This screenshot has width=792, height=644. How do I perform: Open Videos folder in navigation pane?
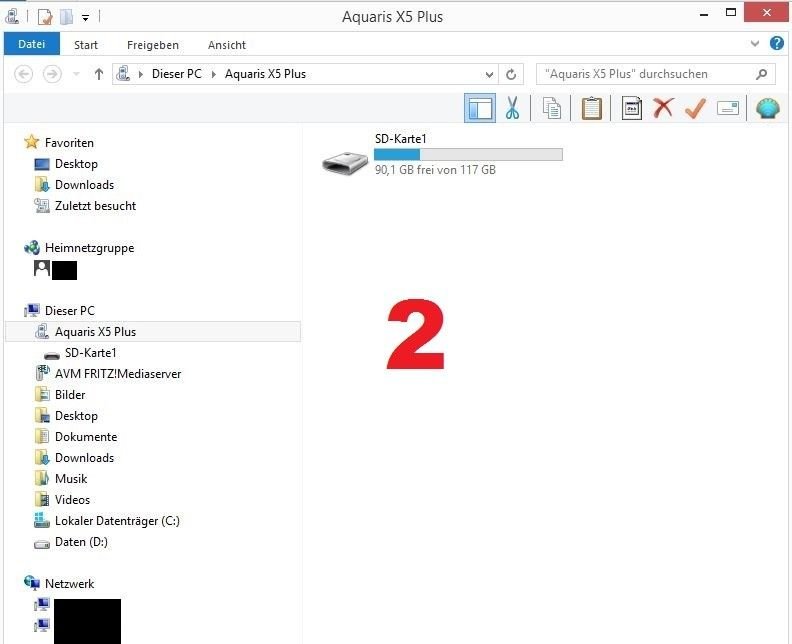tap(72, 500)
